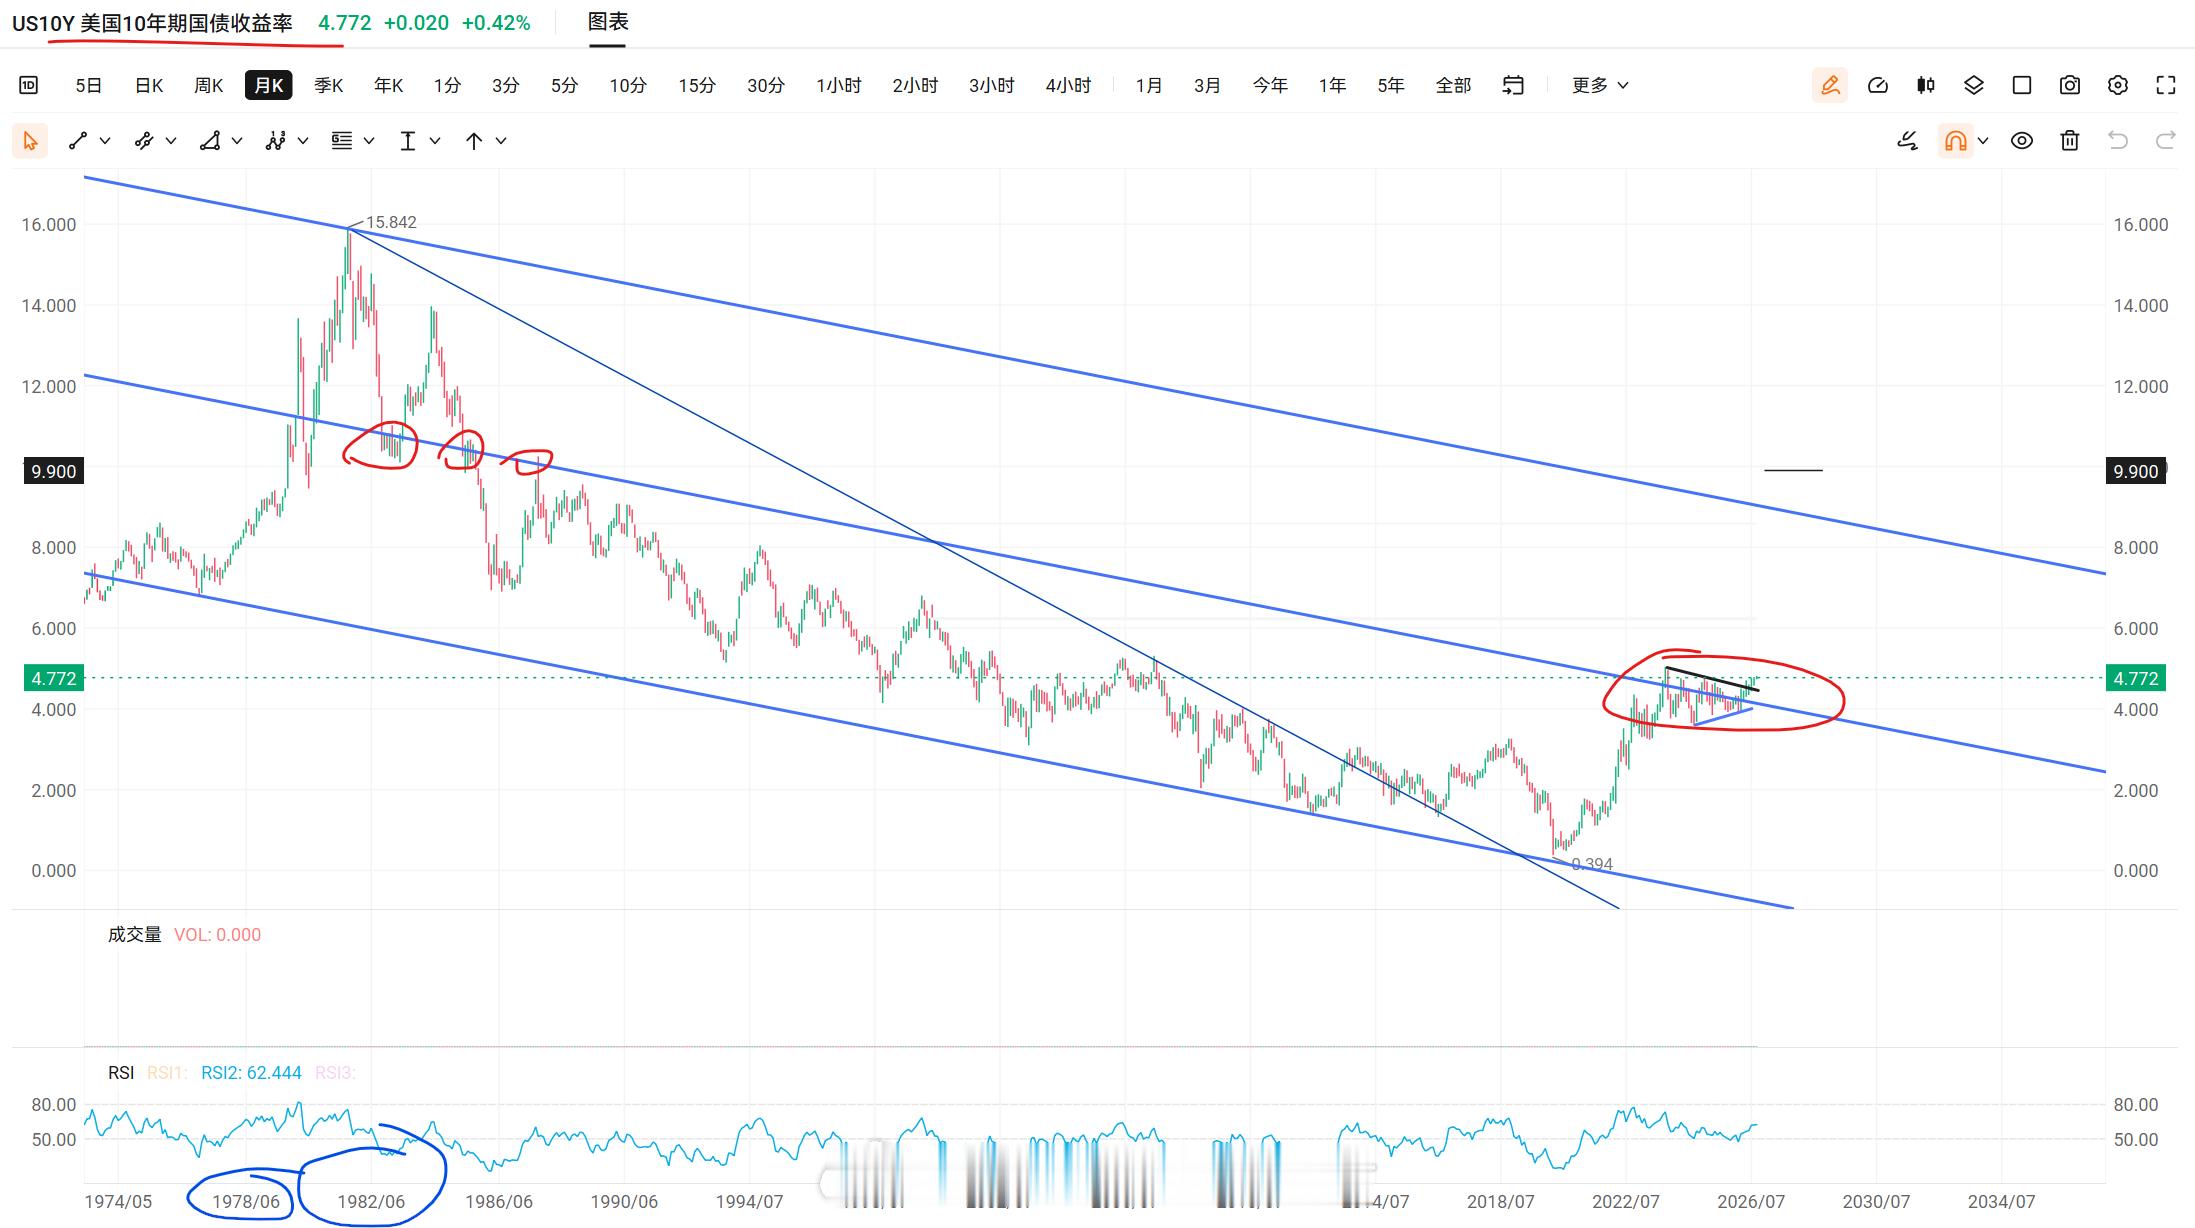Viewport: 2195px width, 1228px height.
Task: Expand the shape tool dropdown arrow
Action: [237, 141]
